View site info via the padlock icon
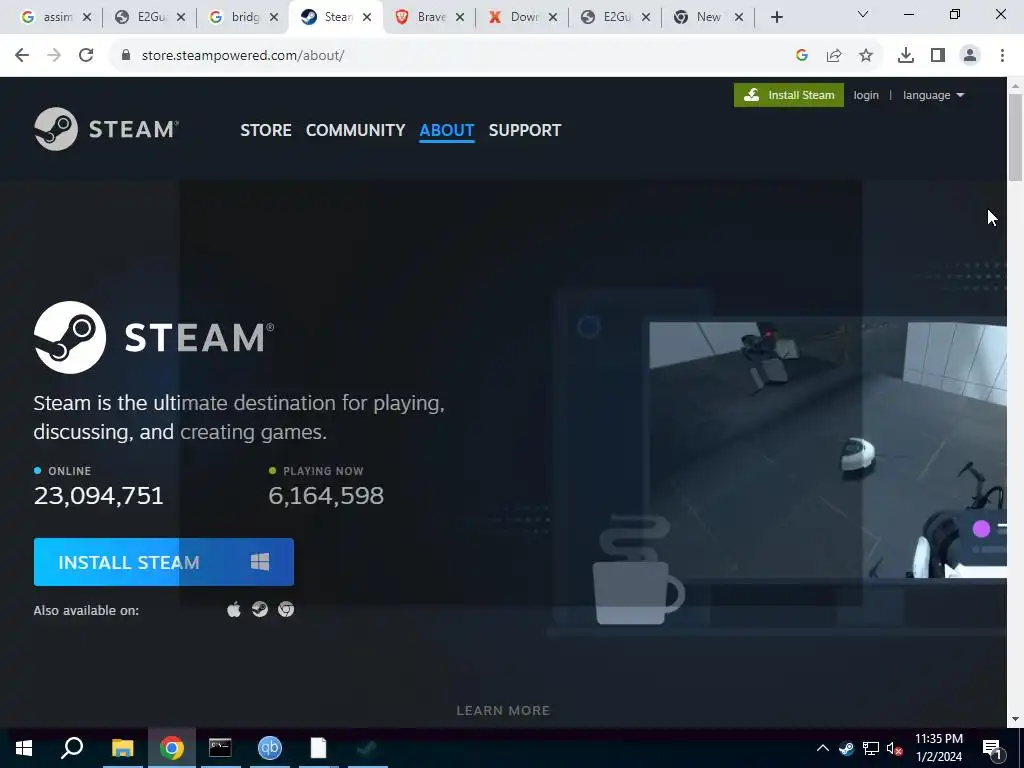The width and height of the screenshot is (1024, 768). 126,56
